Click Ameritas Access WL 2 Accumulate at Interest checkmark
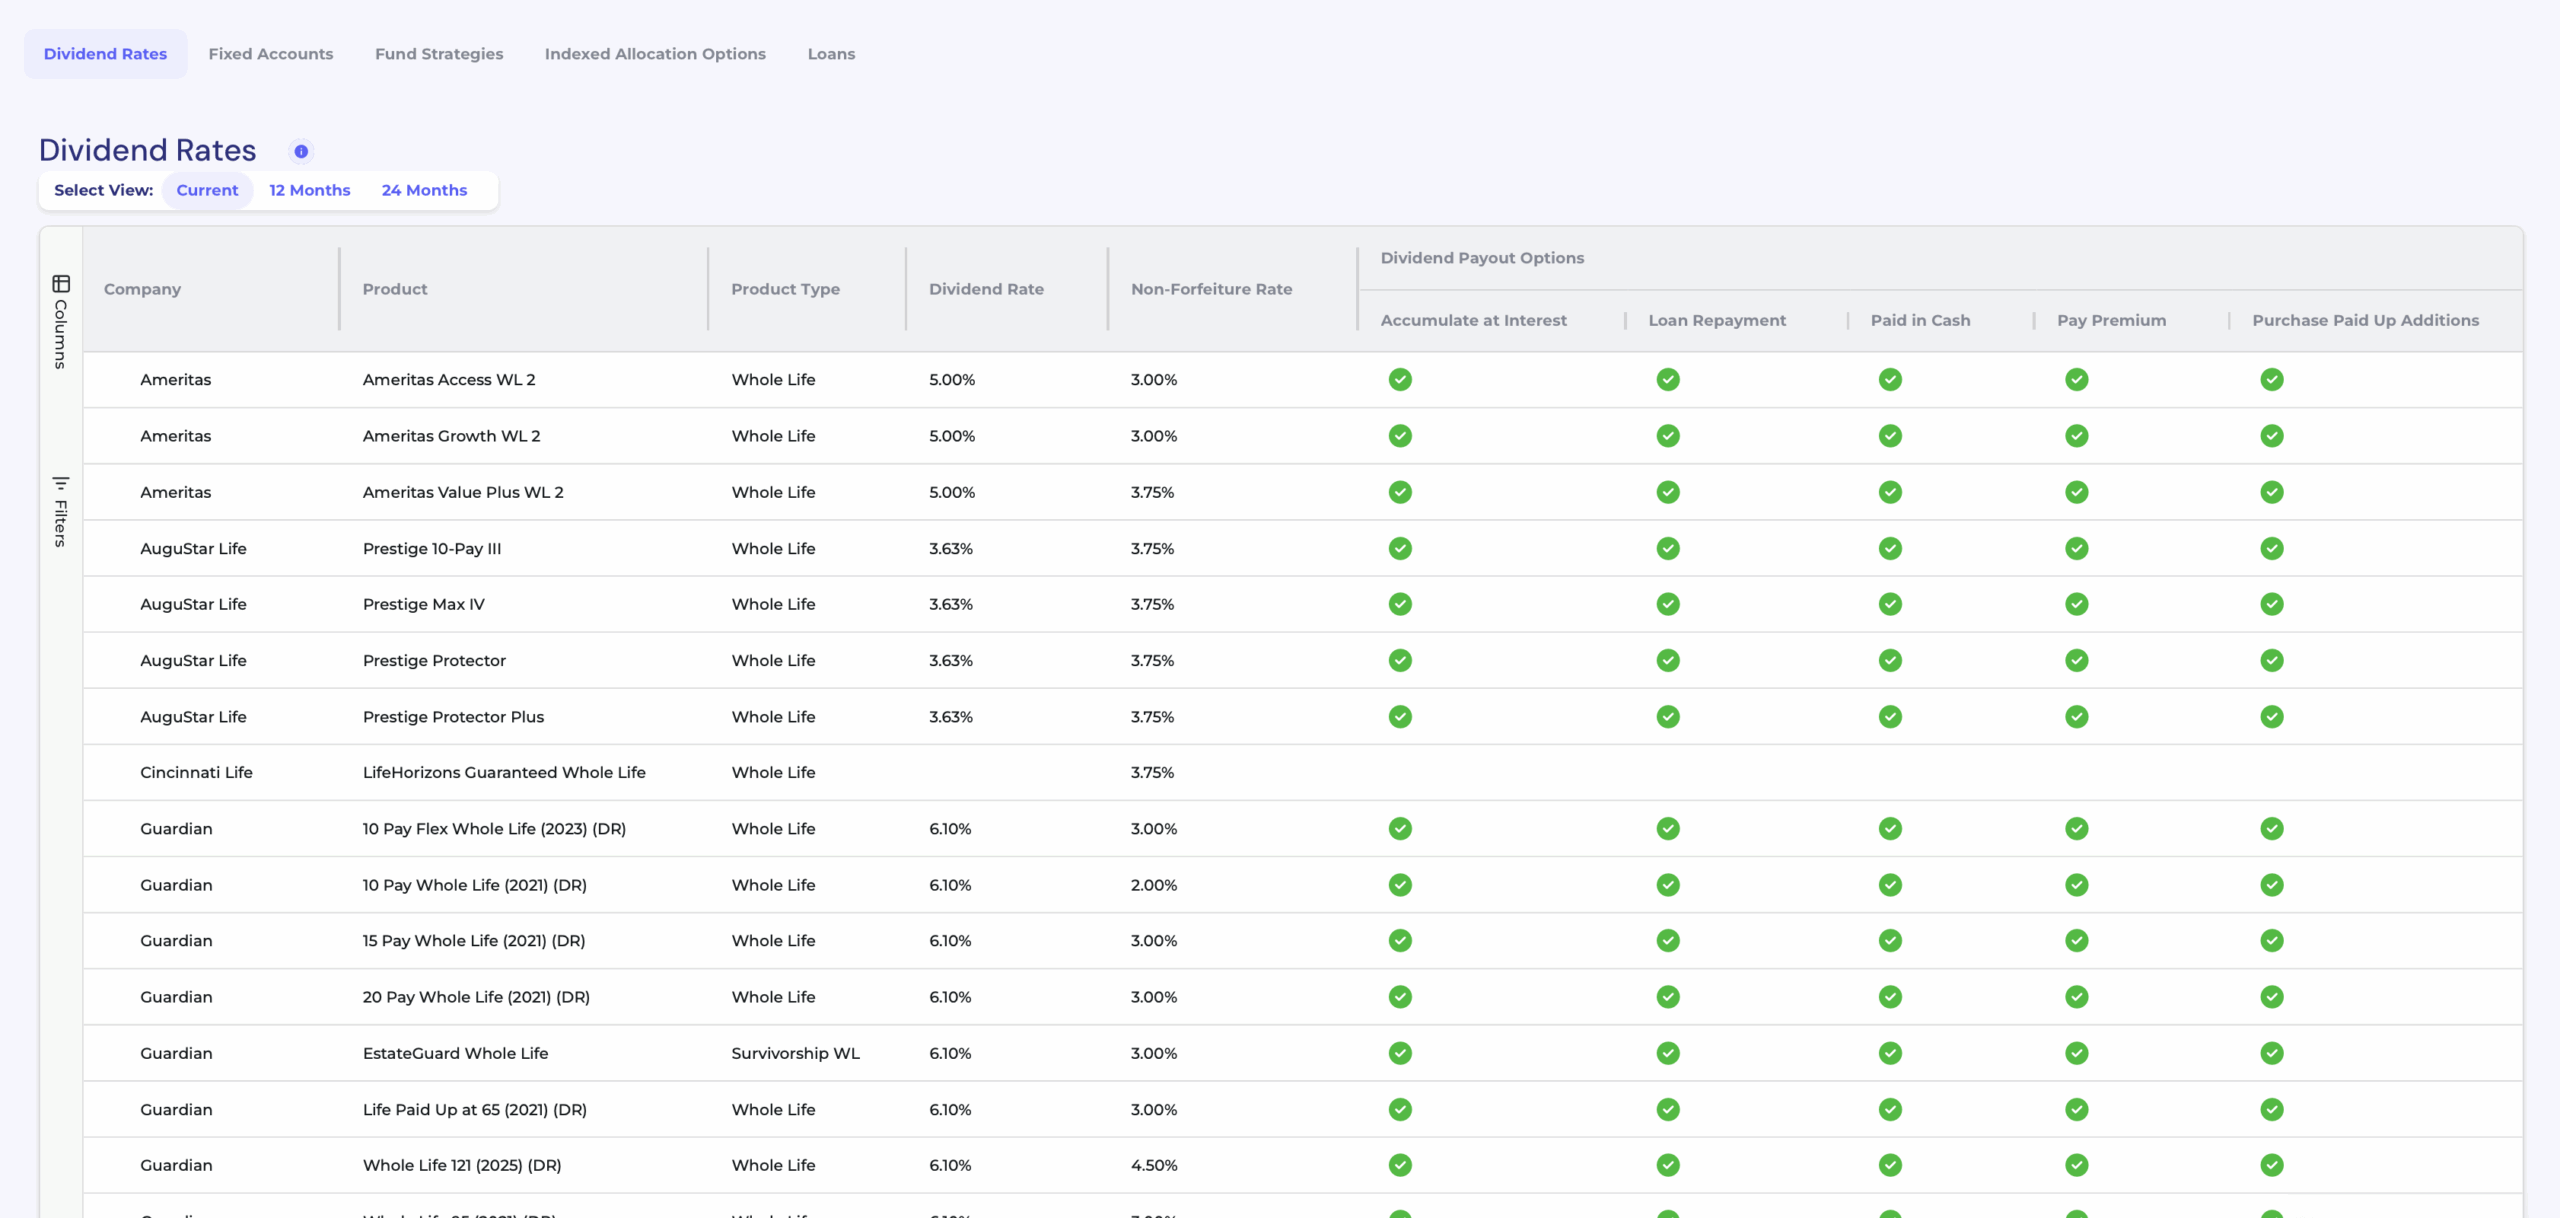The width and height of the screenshot is (2560, 1218). point(1400,379)
